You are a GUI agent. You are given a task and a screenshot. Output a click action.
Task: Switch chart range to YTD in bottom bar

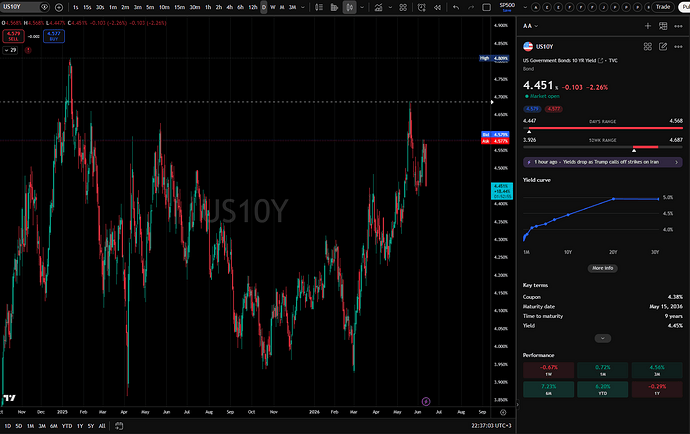click(67, 426)
